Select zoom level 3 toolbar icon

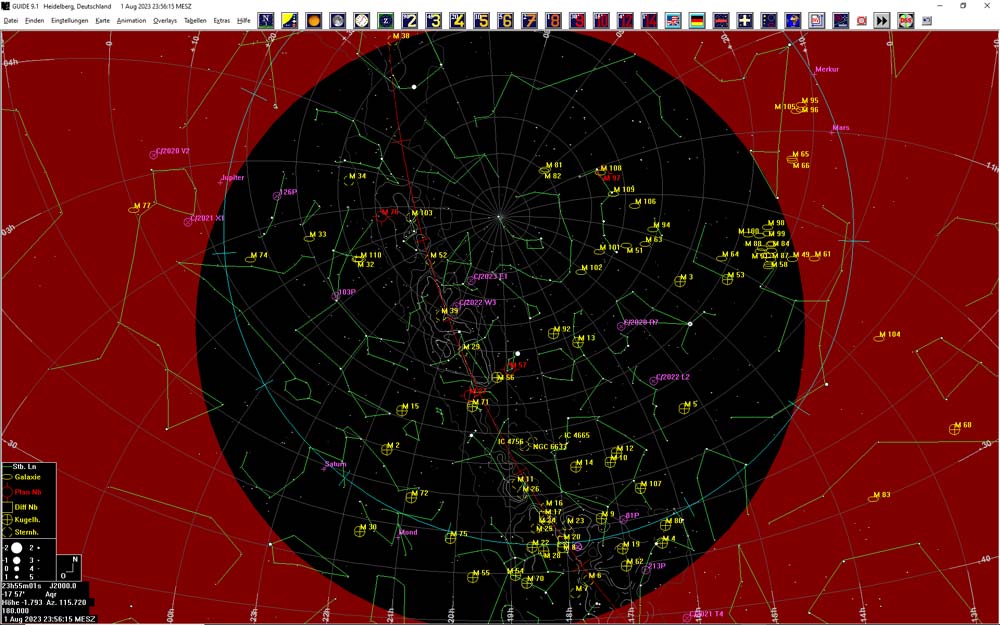[434, 20]
